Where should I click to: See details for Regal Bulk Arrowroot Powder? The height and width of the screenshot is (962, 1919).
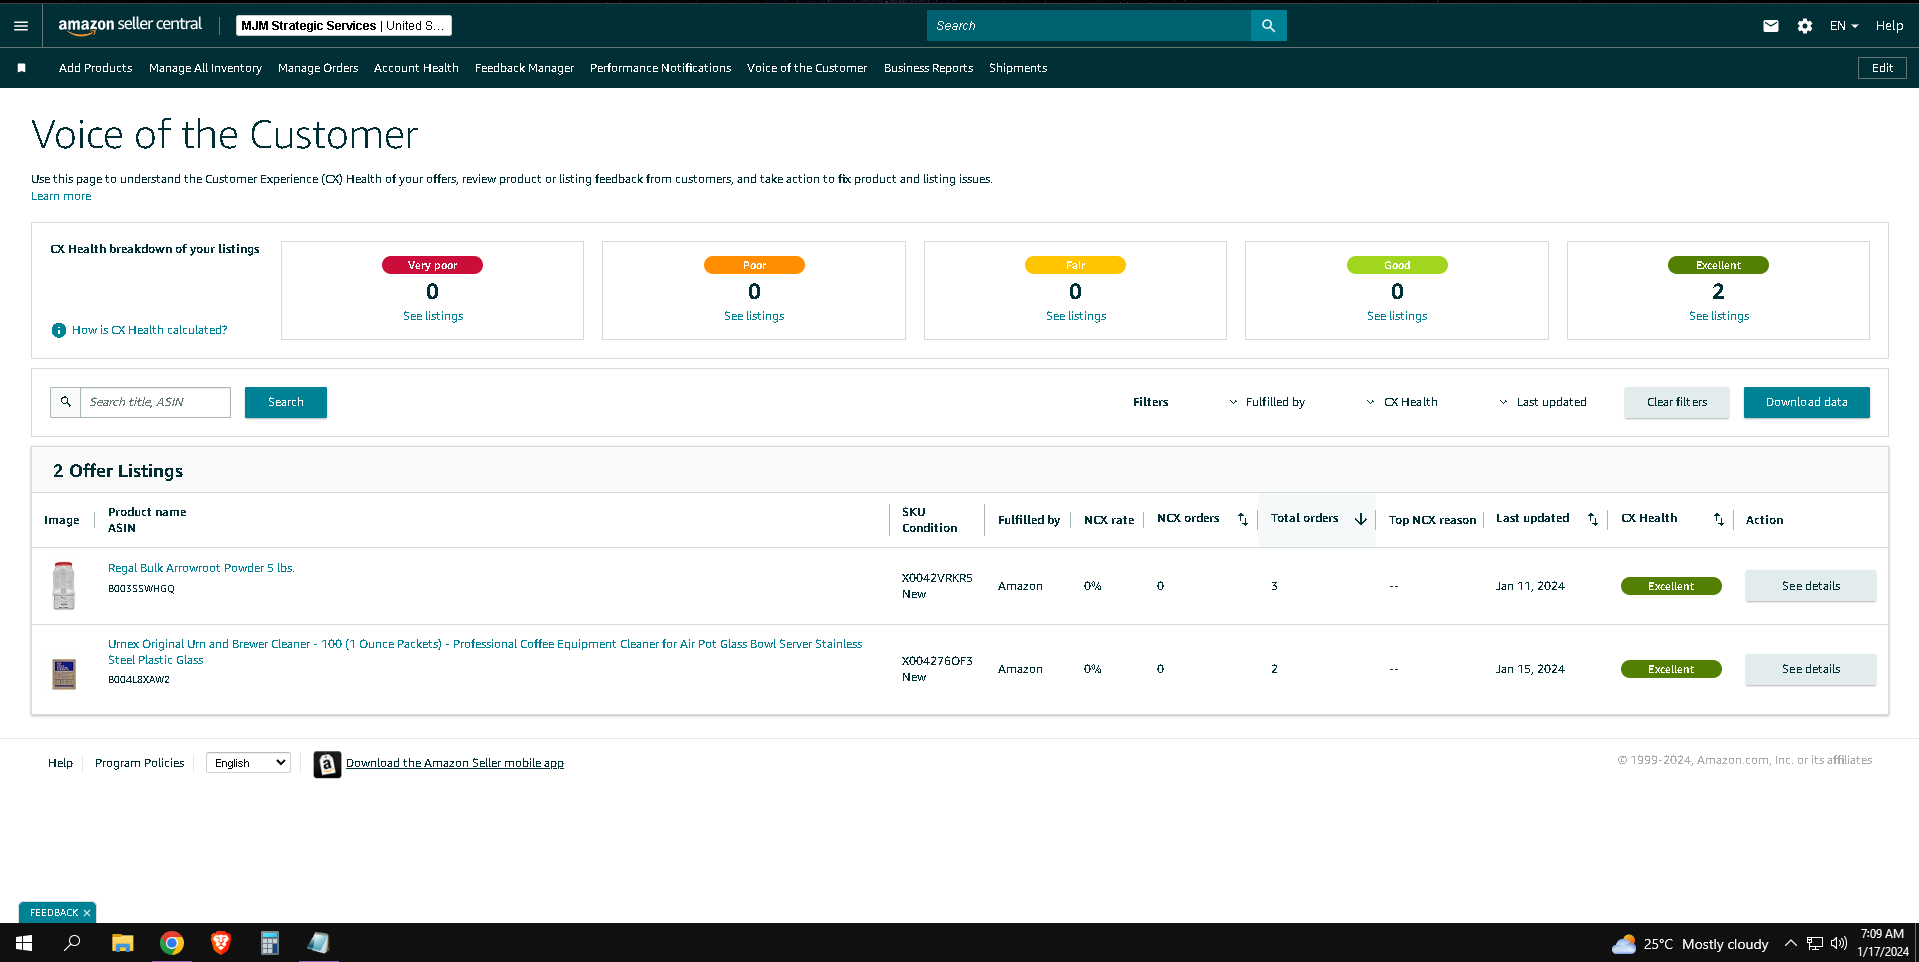click(x=1810, y=586)
